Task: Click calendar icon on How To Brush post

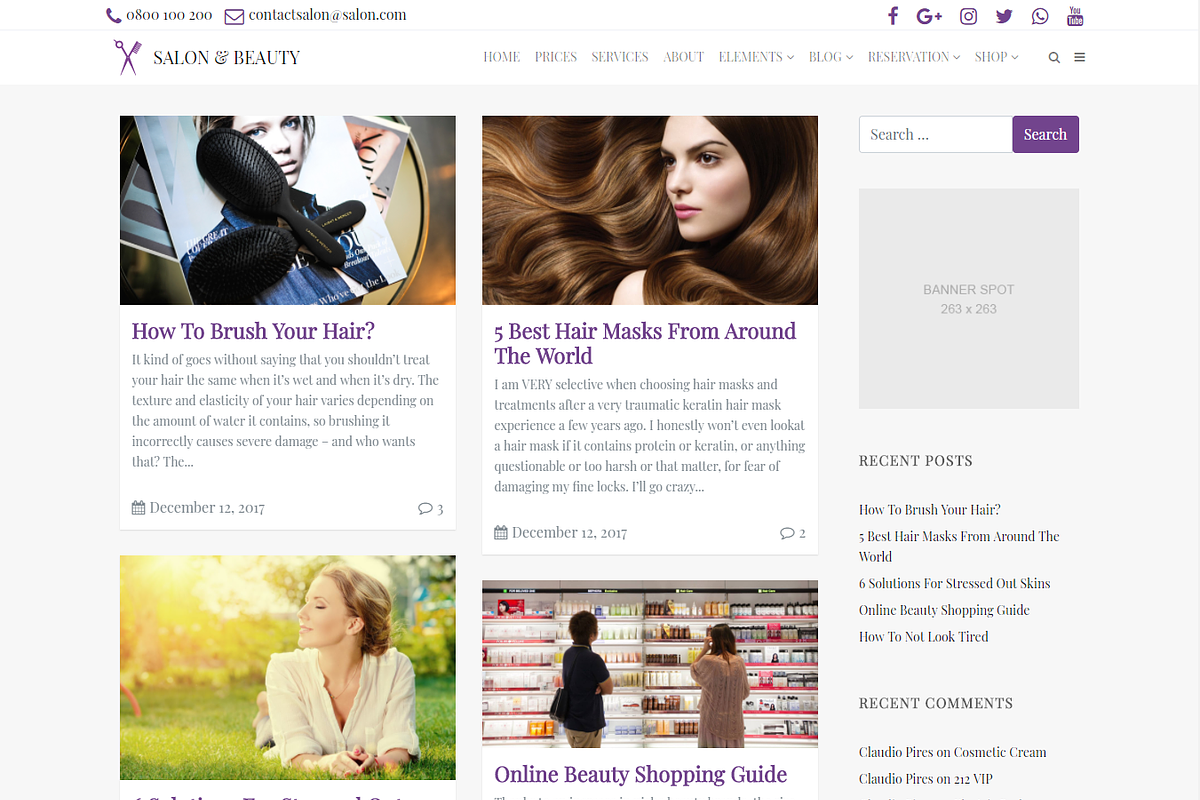Action: [138, 508]
